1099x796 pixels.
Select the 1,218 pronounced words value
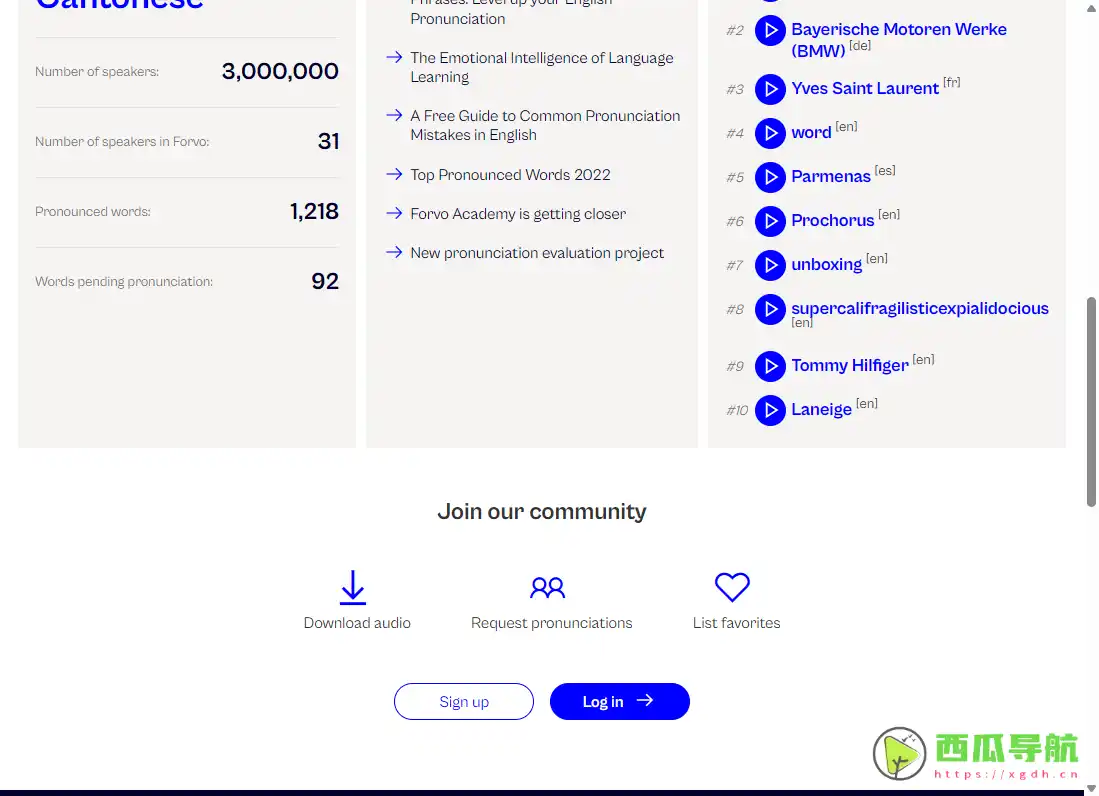click(x=314, y=211)
